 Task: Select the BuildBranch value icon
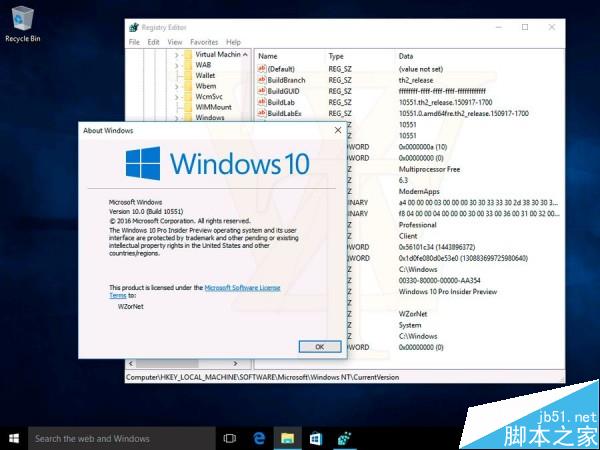262,80
